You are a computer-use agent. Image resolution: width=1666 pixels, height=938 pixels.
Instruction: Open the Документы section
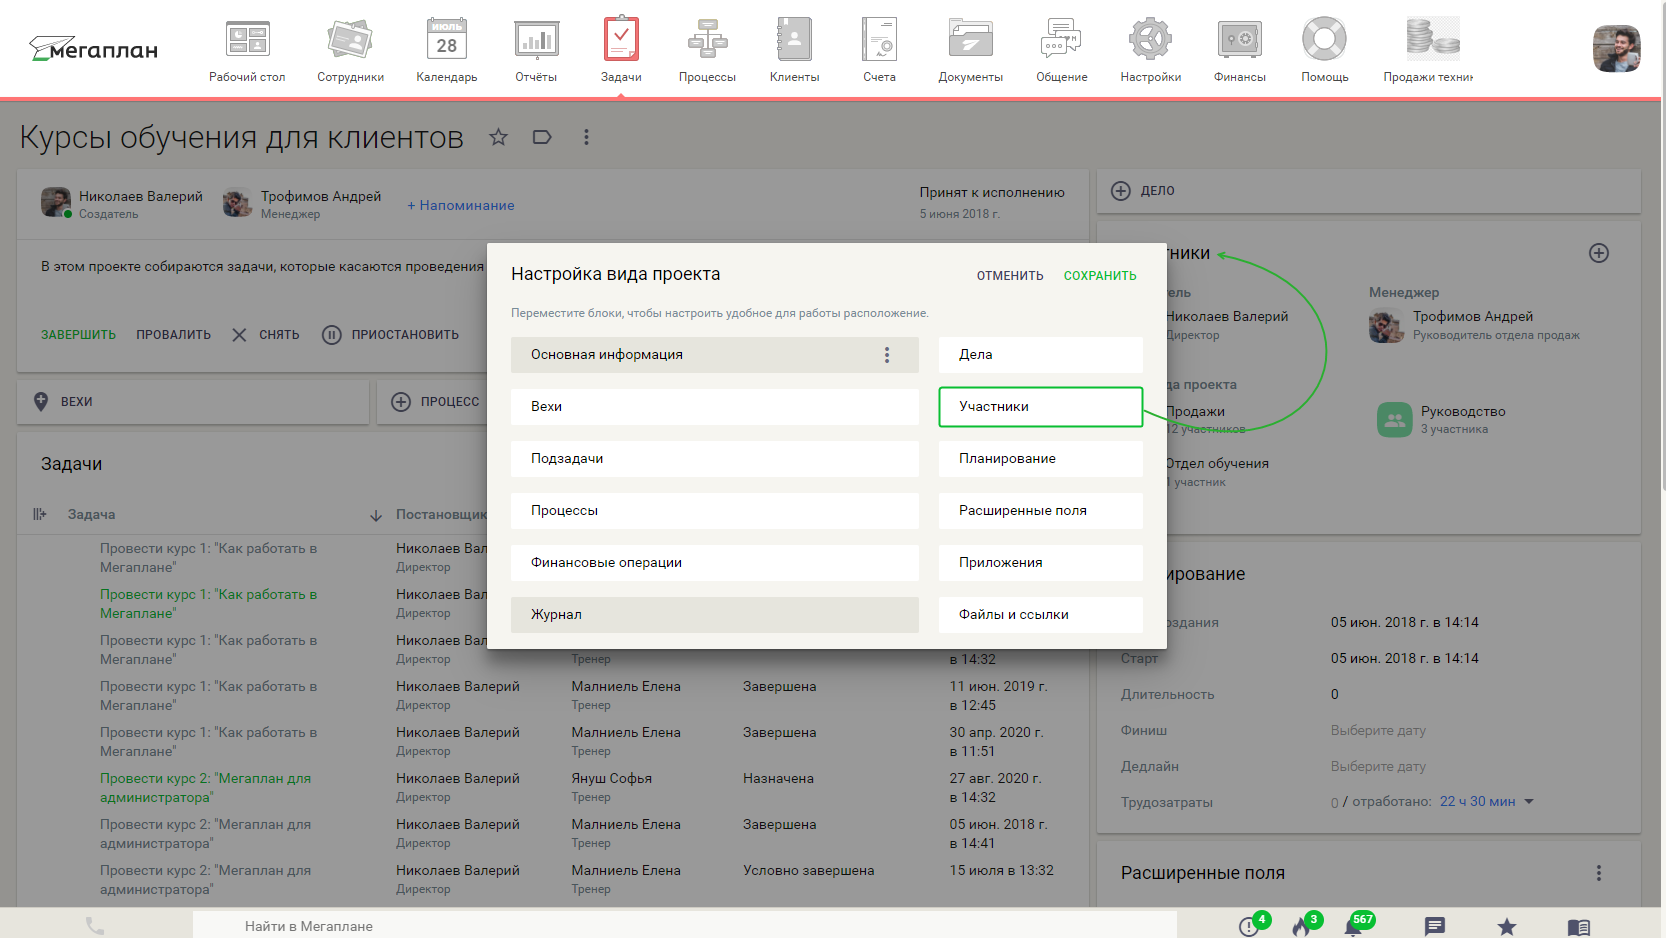click(x=970, y=50)
